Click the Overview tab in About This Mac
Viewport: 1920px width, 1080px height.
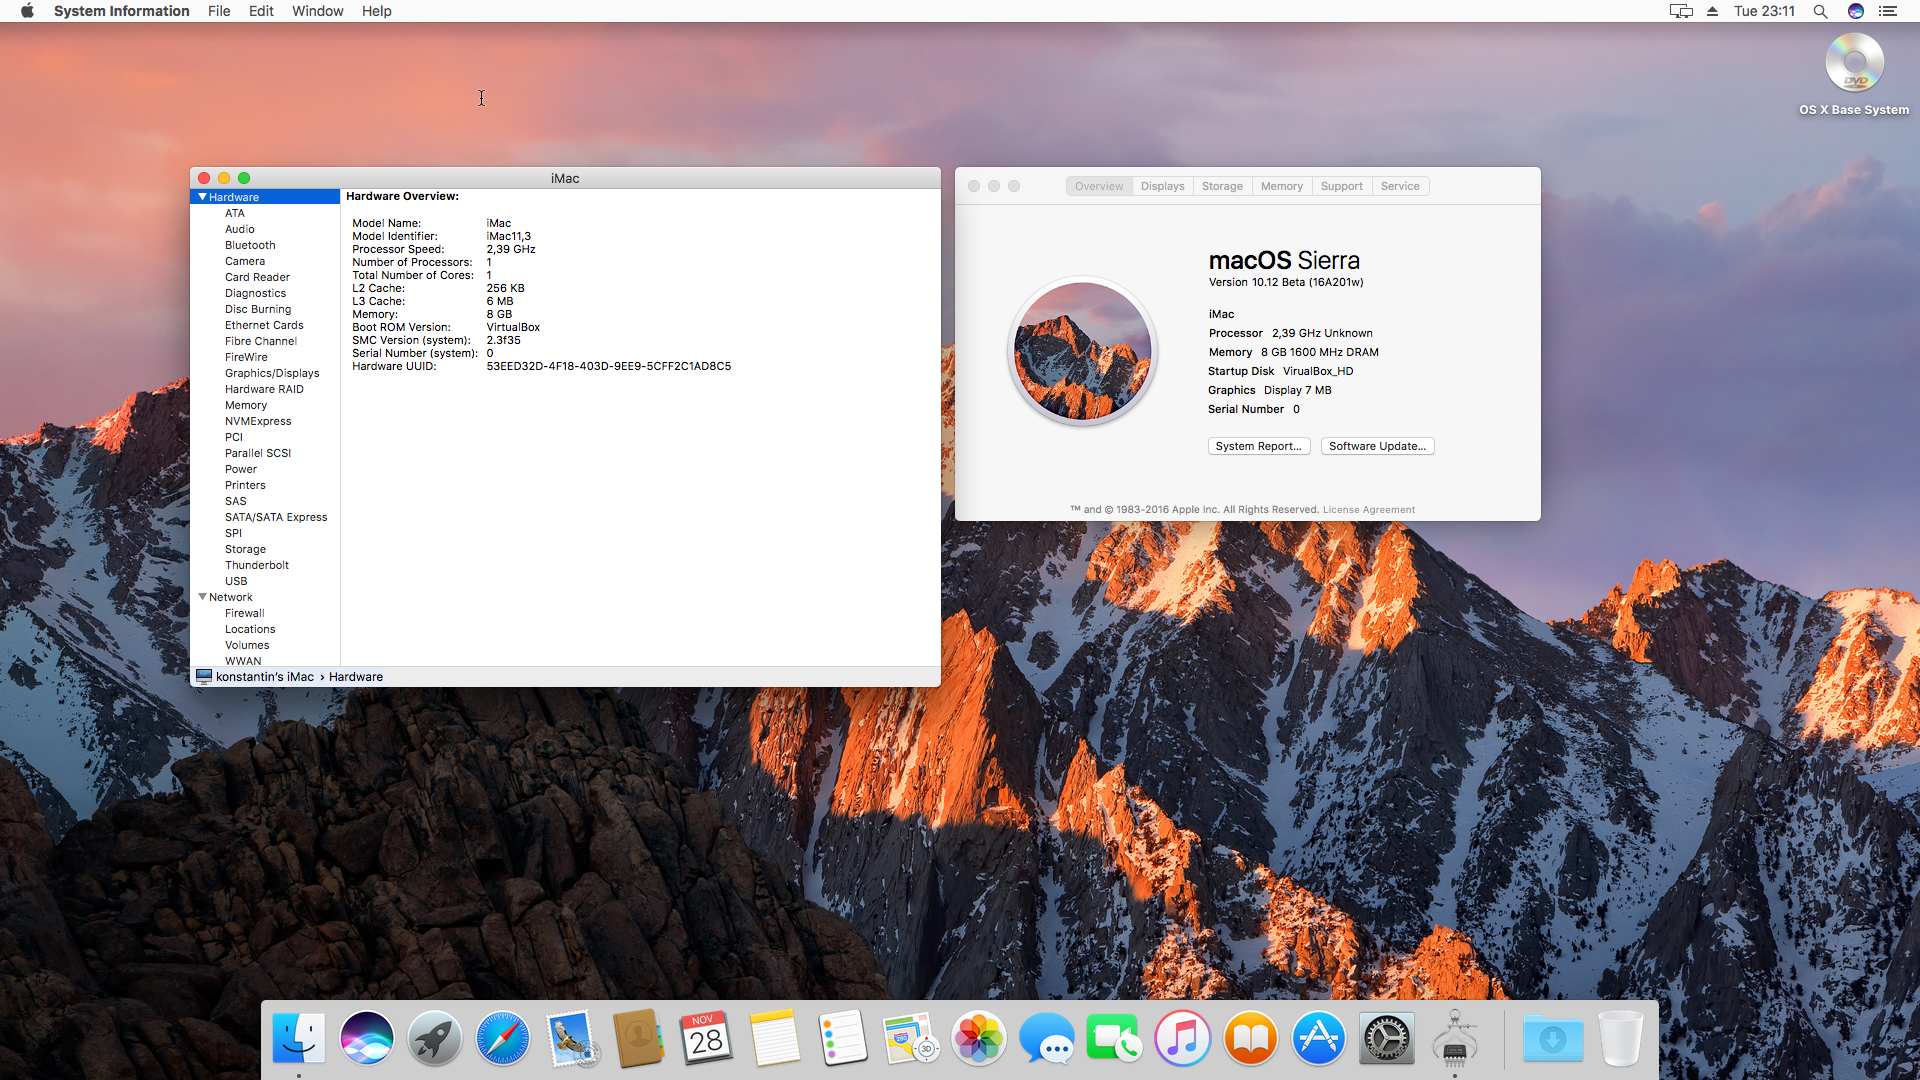pos(1100,186)
